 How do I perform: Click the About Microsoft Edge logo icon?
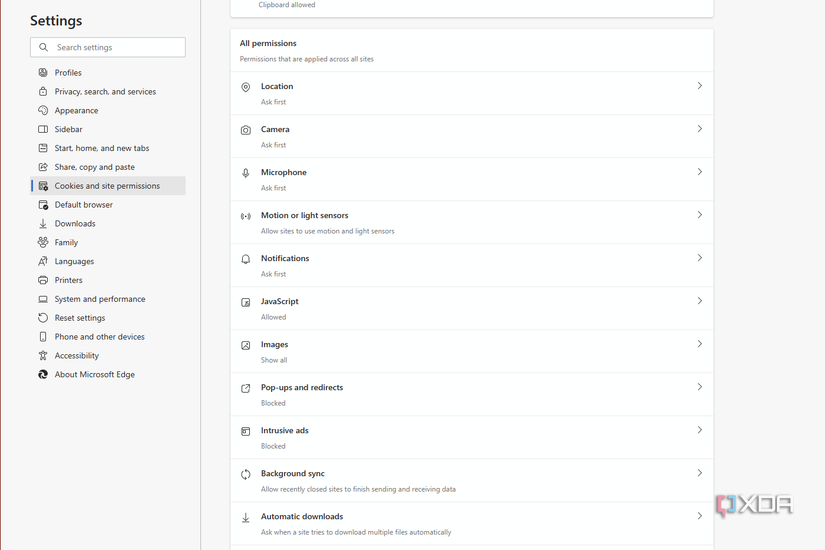pyautogui.click(x=43, y=374)
